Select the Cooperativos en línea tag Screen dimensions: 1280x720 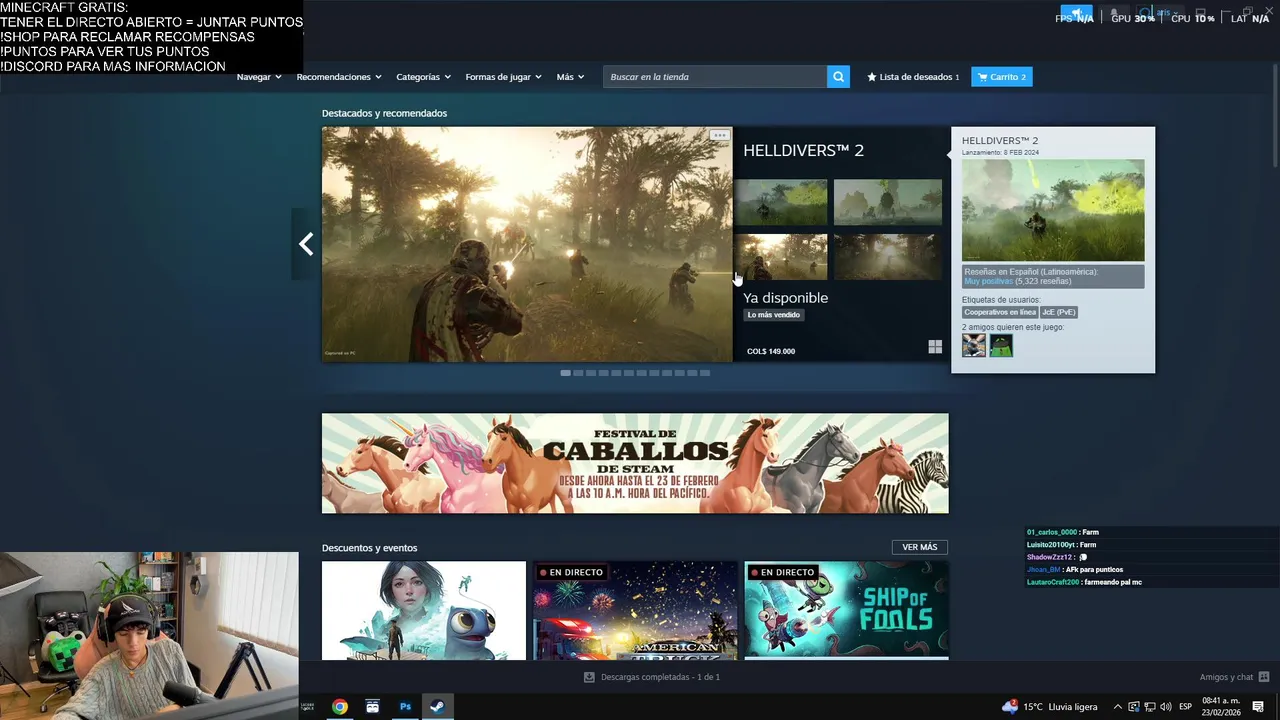click(1000, 312)
